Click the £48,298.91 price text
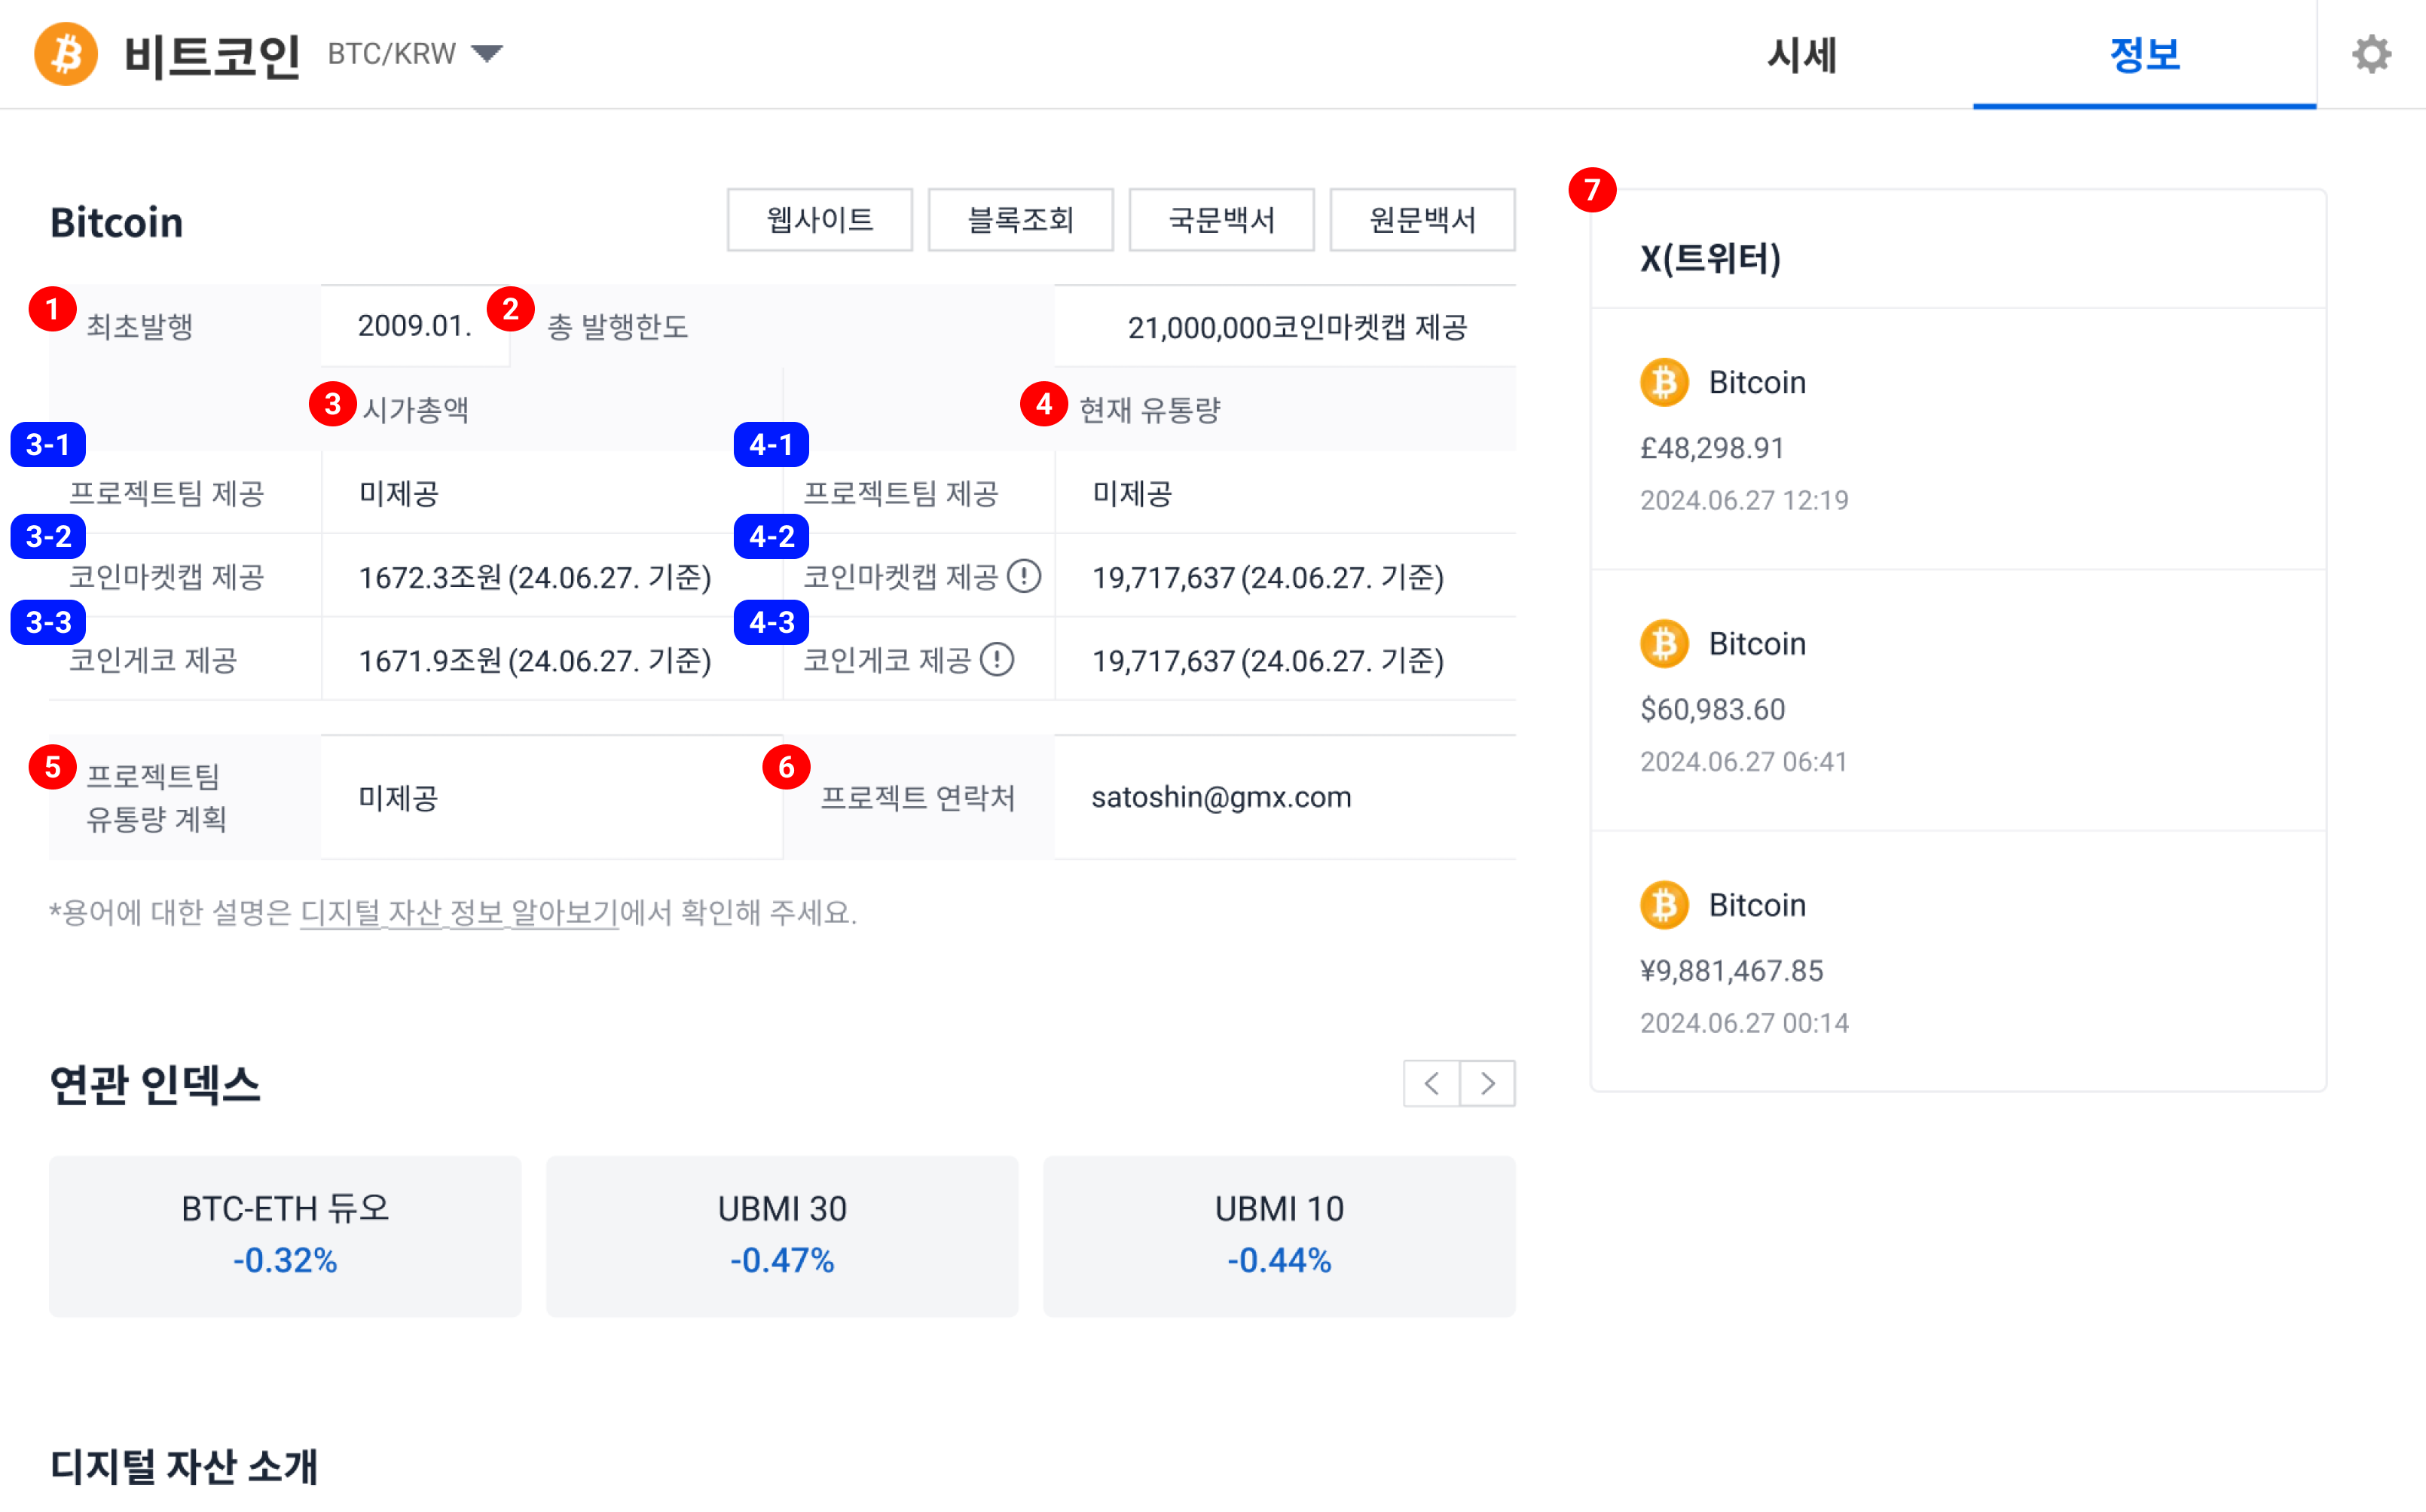 coord(1712,448)
